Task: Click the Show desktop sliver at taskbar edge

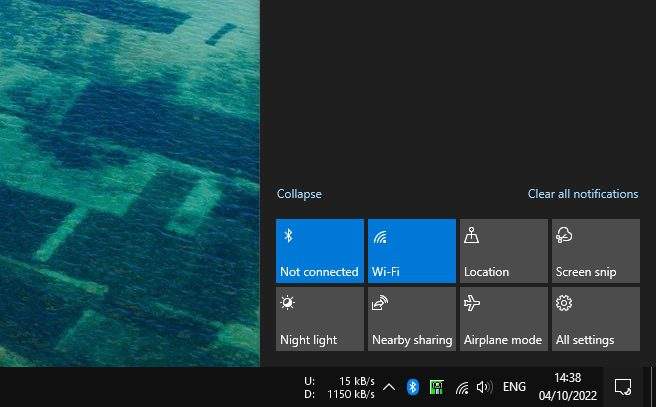Action: [652, 387]
